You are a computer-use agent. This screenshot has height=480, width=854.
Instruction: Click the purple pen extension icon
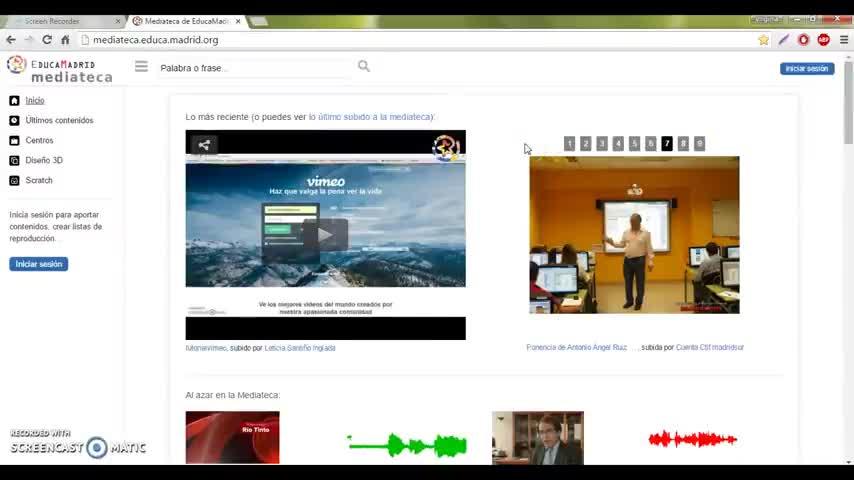coord(784,40)
